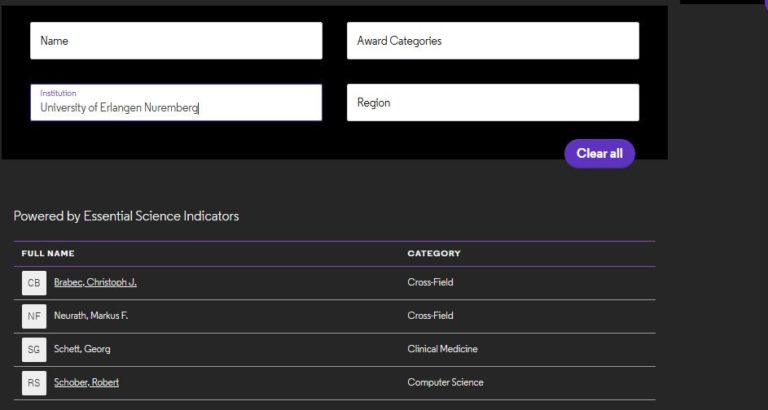
Task: Click the Powered by Essential Science Indicators text
Action: point(126,216)
